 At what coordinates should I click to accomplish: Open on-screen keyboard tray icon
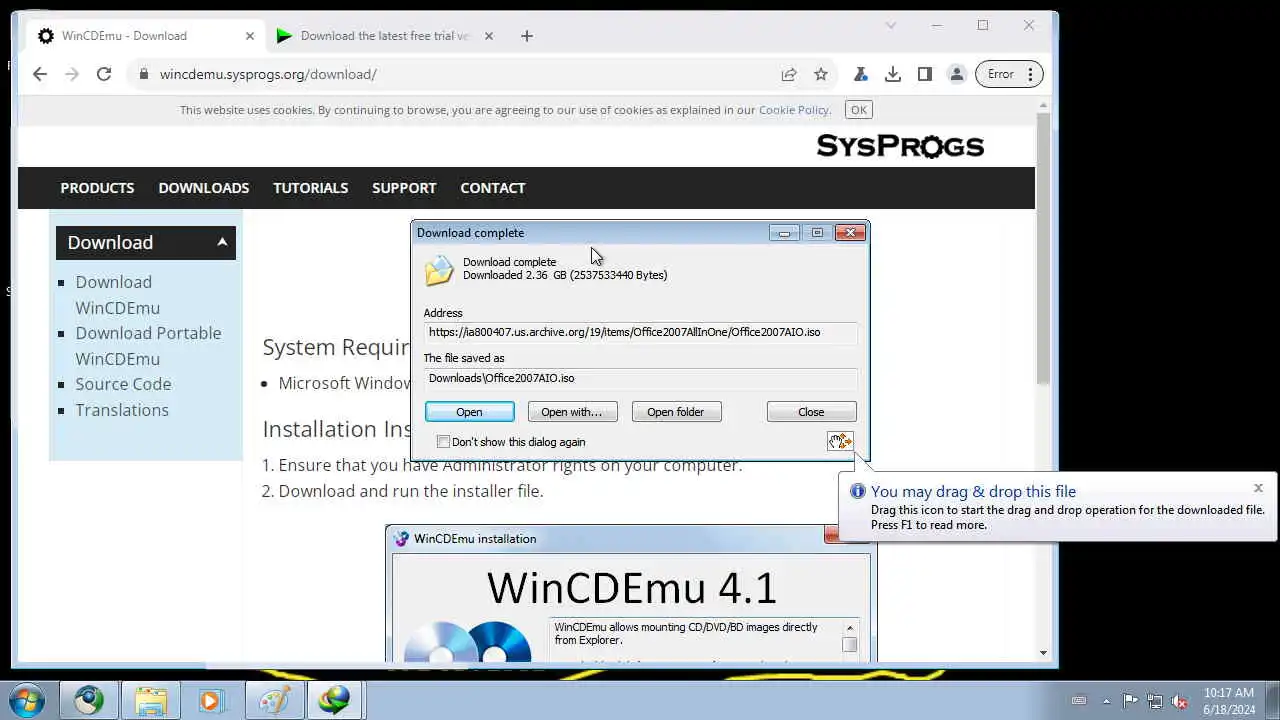[1079, 701]
